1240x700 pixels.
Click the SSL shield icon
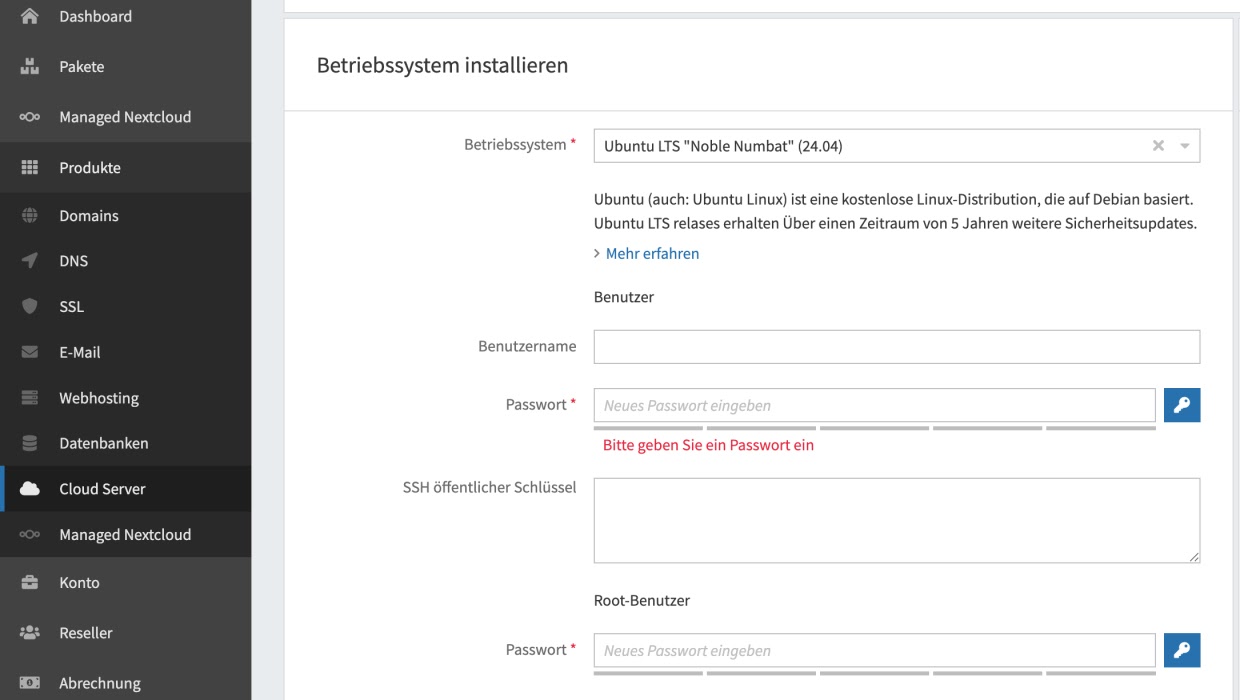pyautogui.click(x=30, y=307)
